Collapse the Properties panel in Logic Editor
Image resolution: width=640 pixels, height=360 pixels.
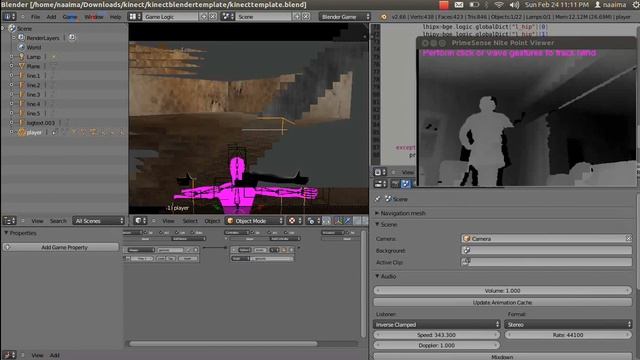click(6, 233)
